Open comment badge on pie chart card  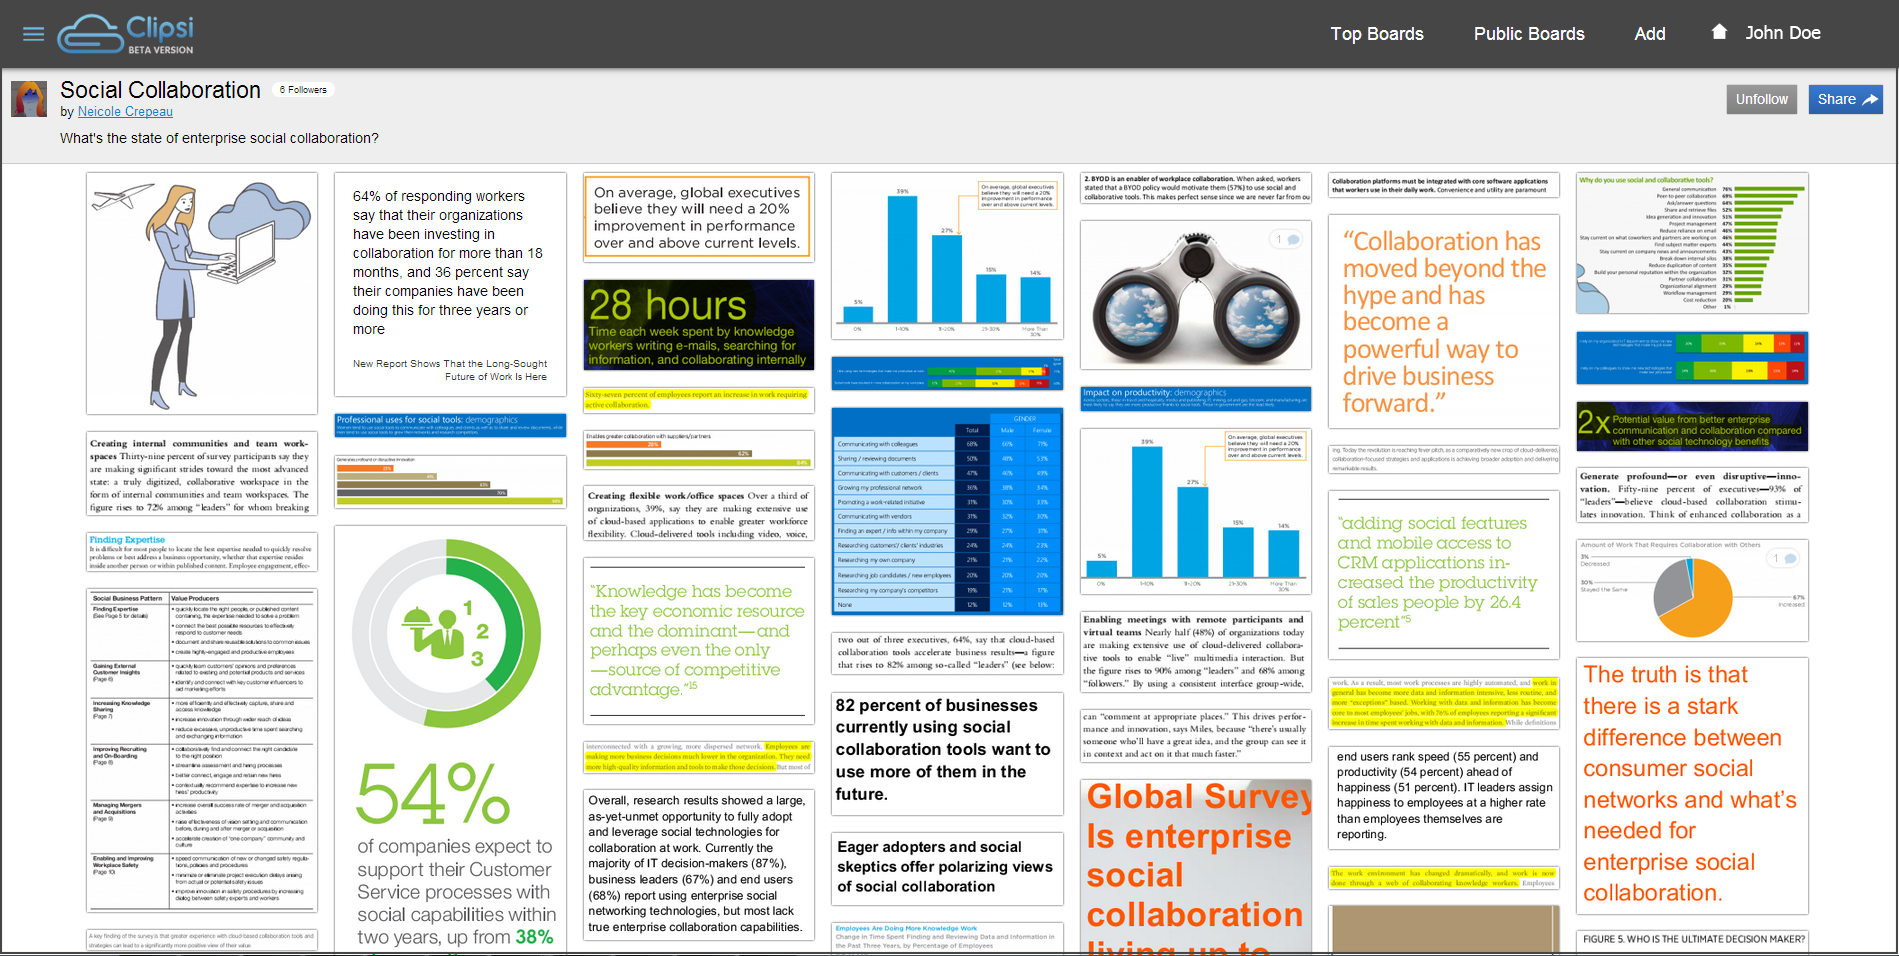coord(1783,558)
